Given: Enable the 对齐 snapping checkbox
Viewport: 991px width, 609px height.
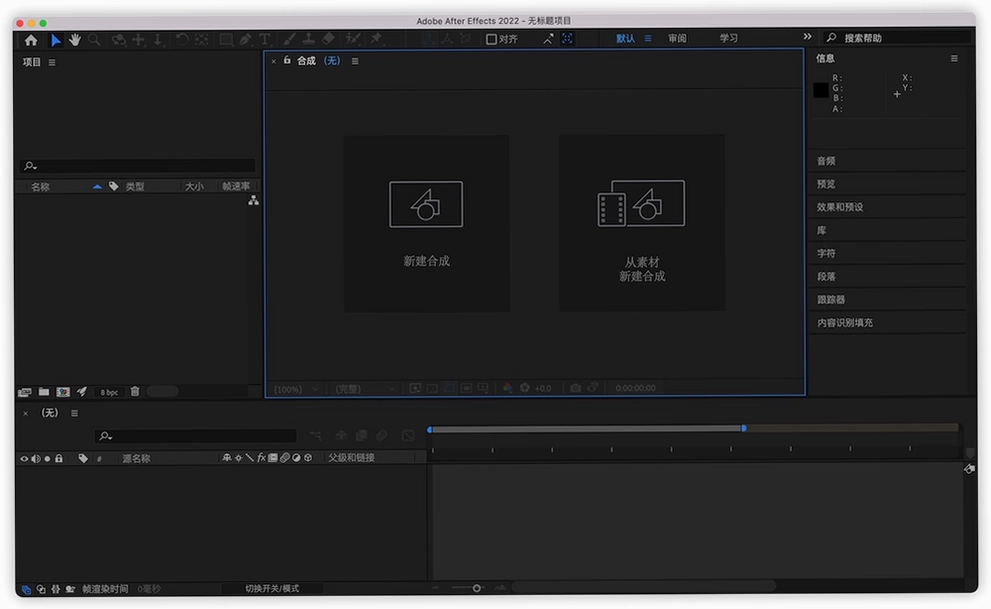Looking at the screenshot, I should pos(491,39).
